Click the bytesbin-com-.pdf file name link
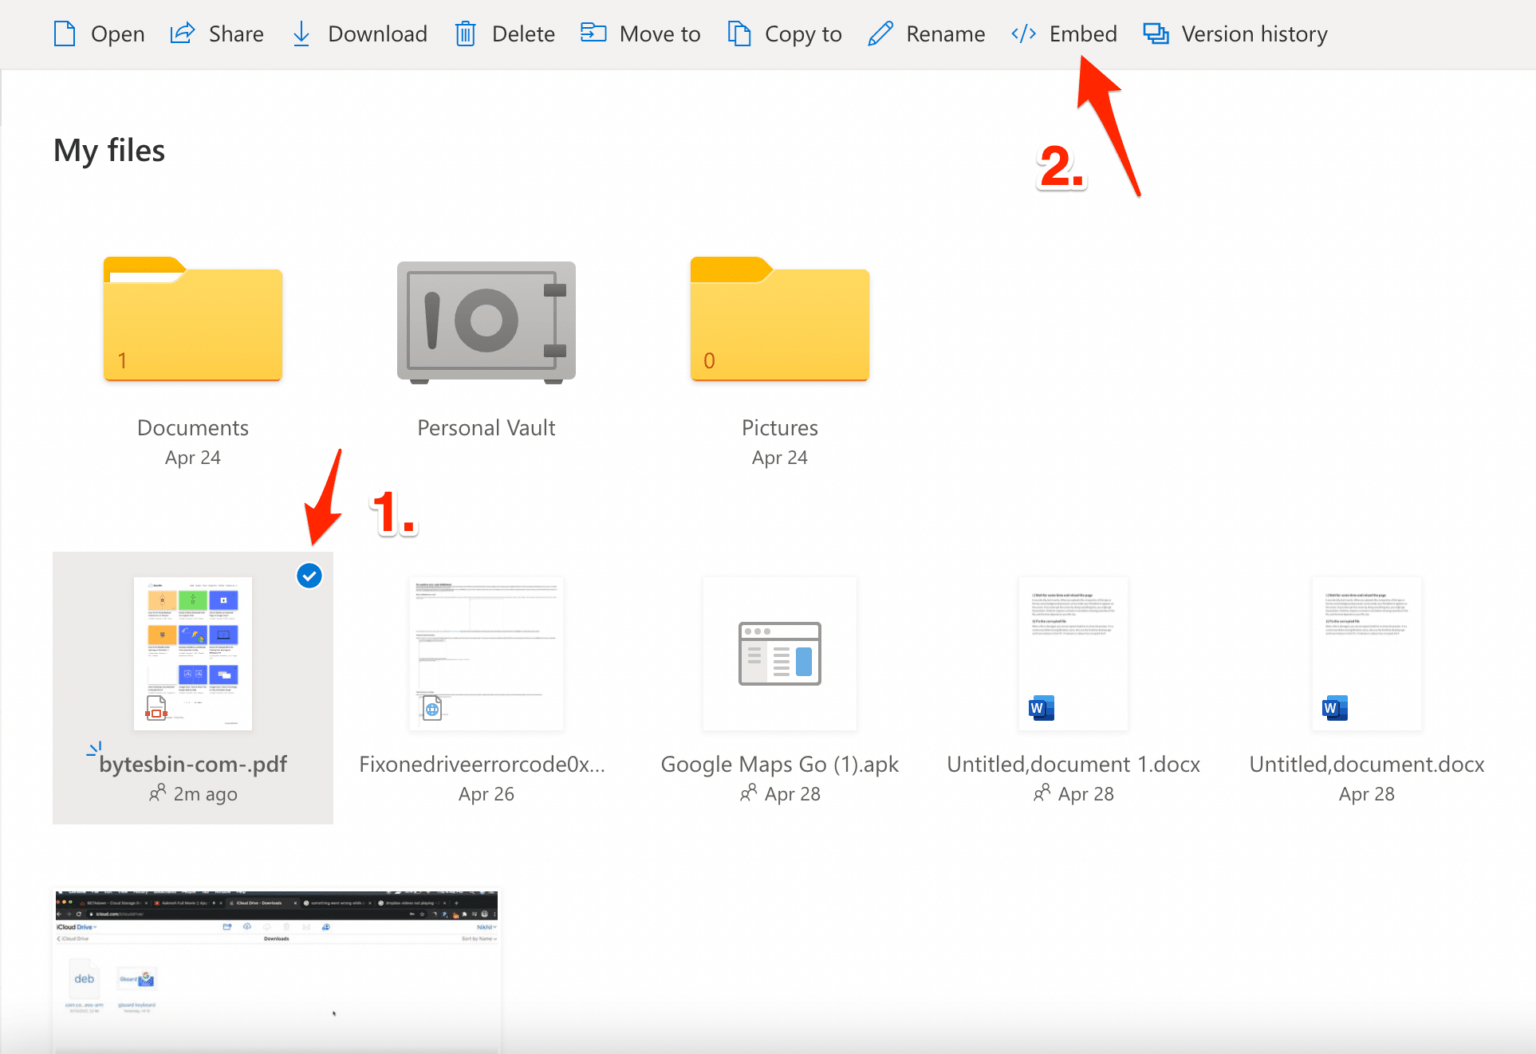The height and width of the screenshot is (1054, 1536). (193, 764)
